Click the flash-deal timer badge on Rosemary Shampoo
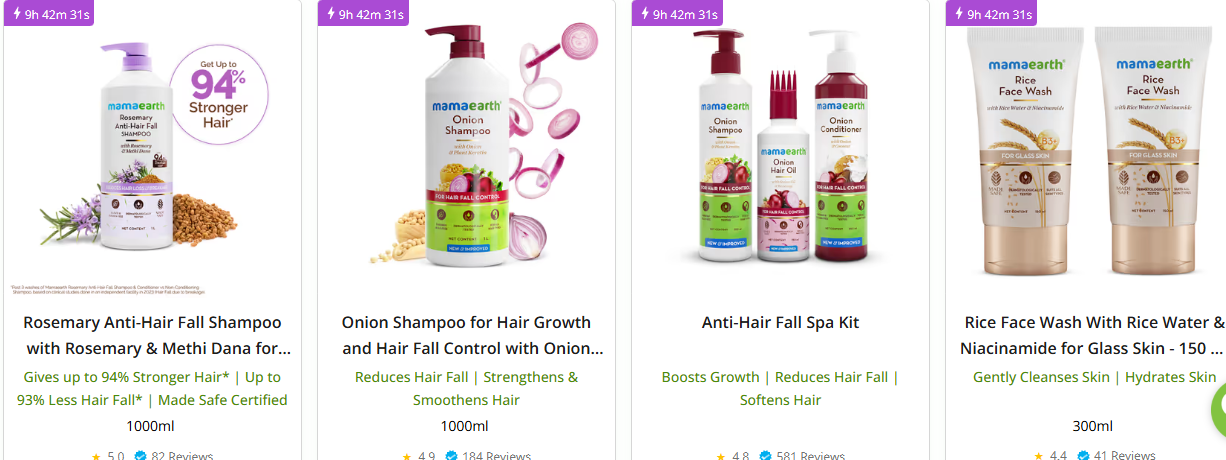The width and height of the screenshot is (1226, 460). tap(49, 13)
